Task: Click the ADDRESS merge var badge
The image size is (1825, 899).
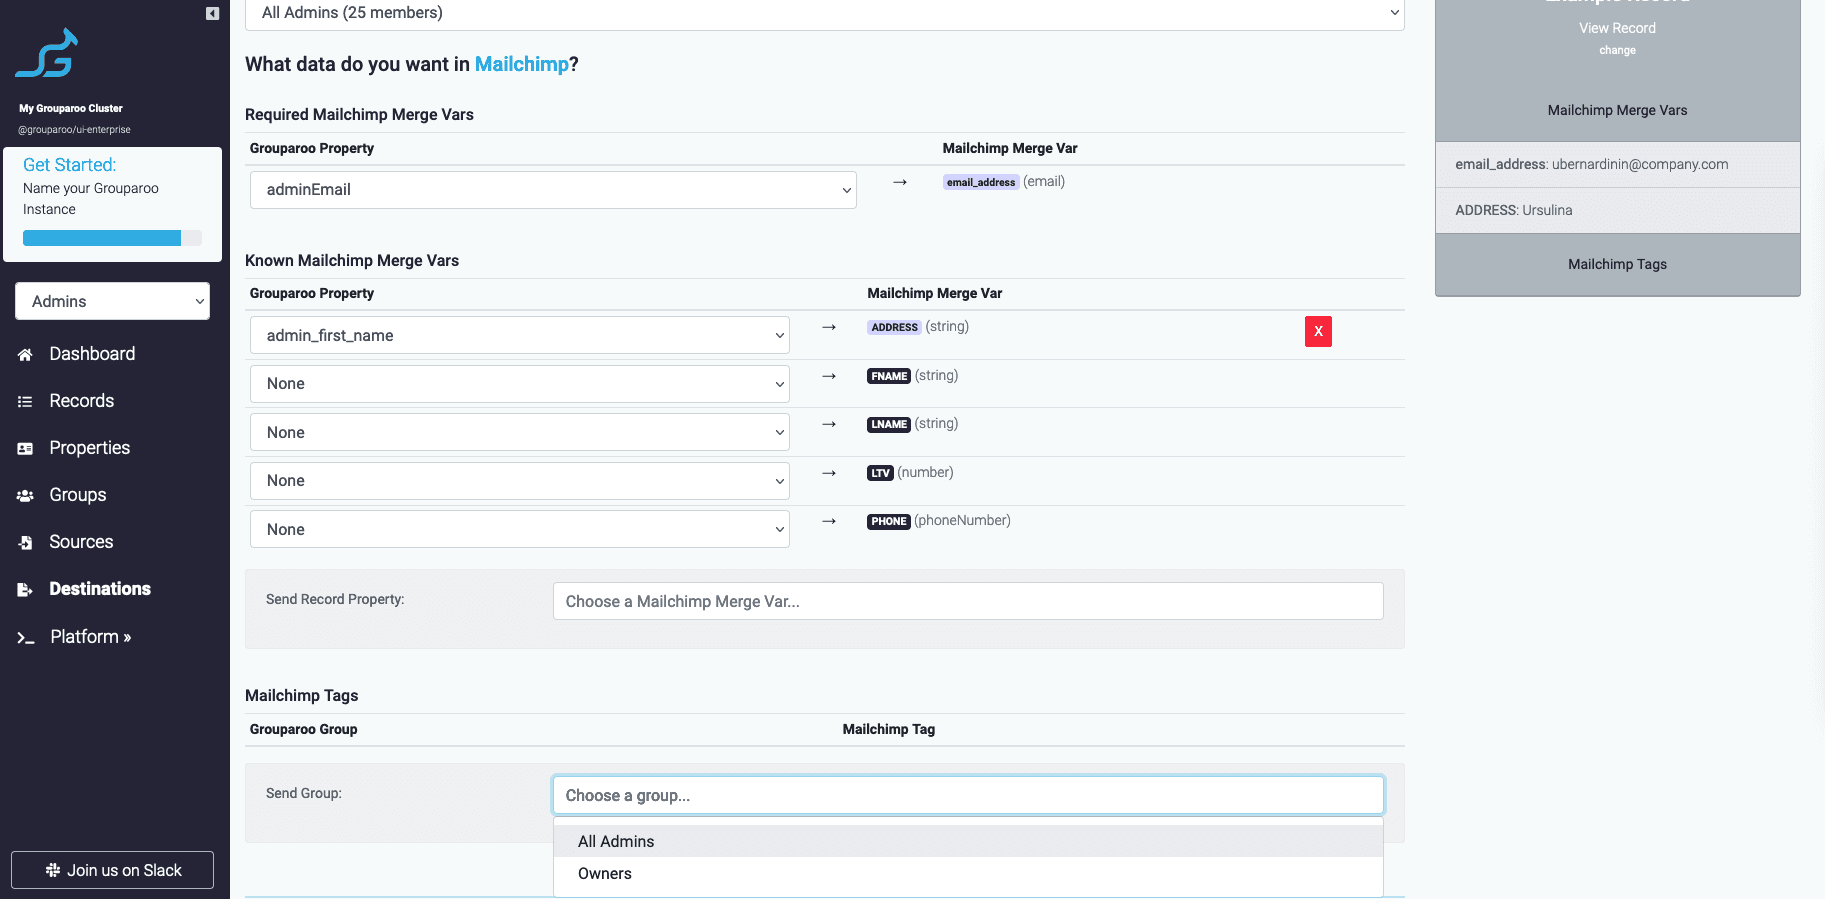Action: point(894,327)
